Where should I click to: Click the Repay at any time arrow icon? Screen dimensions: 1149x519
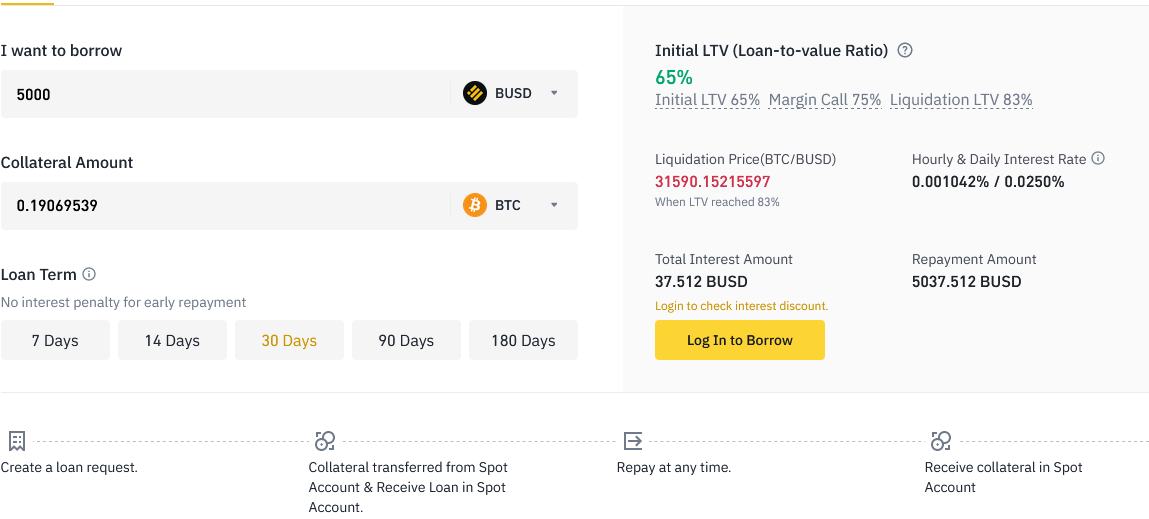[x=633, y=441]
